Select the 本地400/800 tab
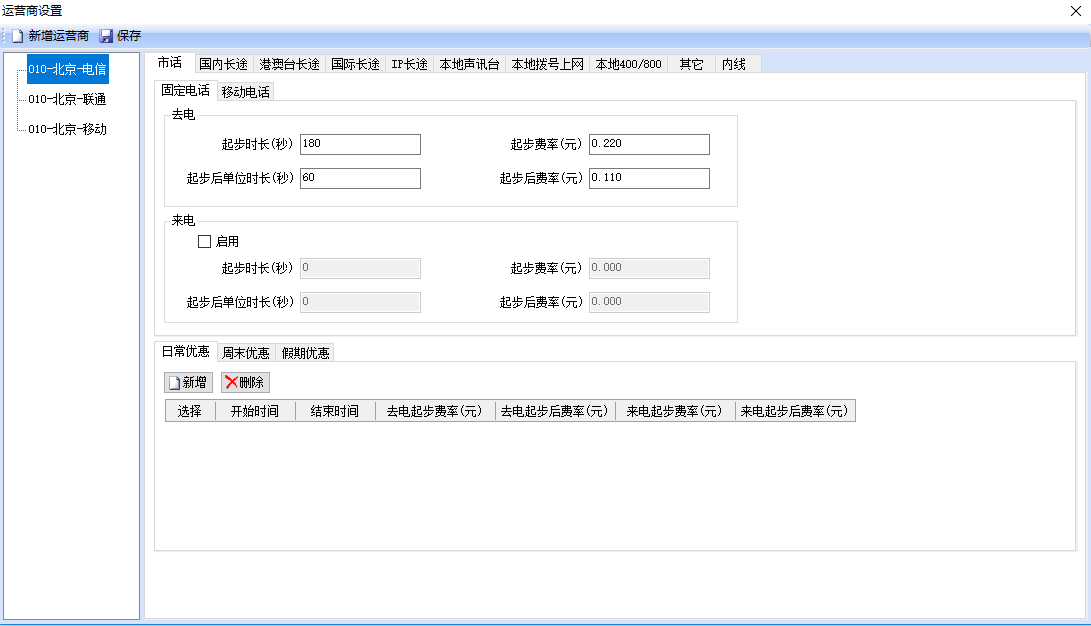 628,64
